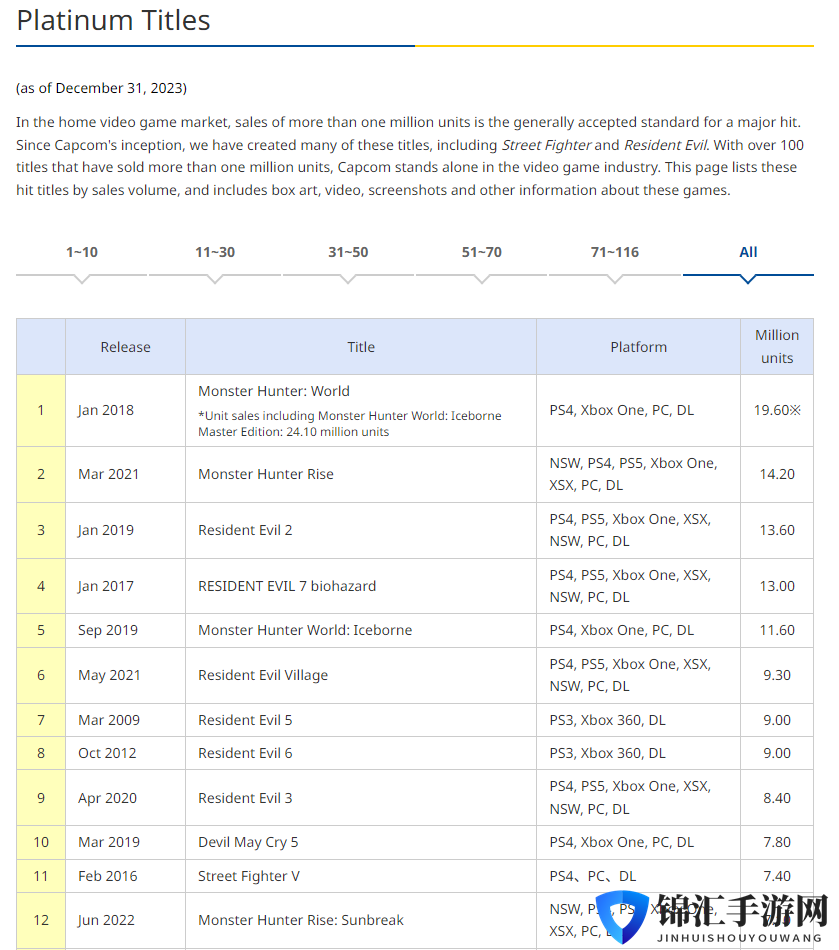839x950 pixels.
Task: Click the Title column header
Action: (x=361, y=347)
